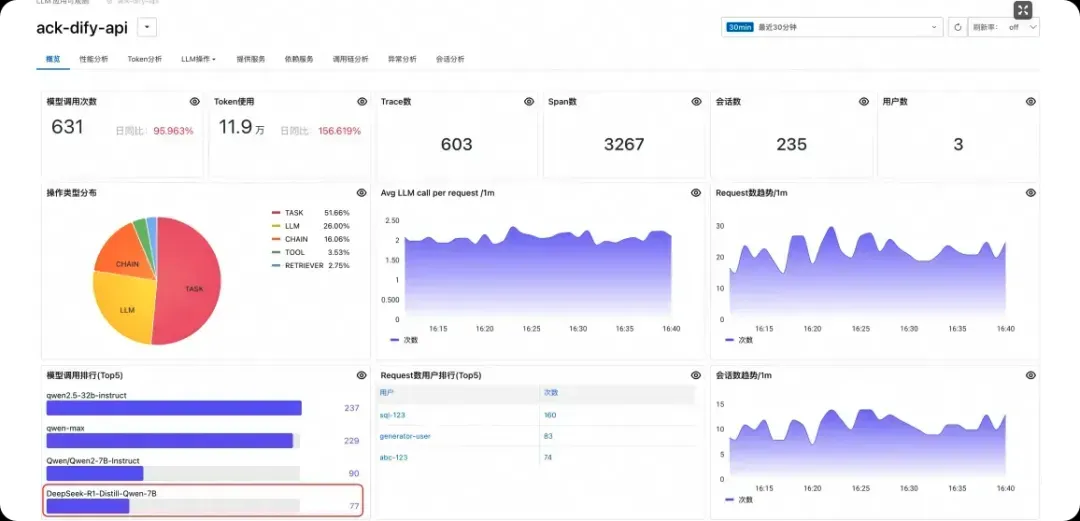Toggle the TASK legend color swatch
Viewport: 1080px width, 521px height.
coord(276,213)
